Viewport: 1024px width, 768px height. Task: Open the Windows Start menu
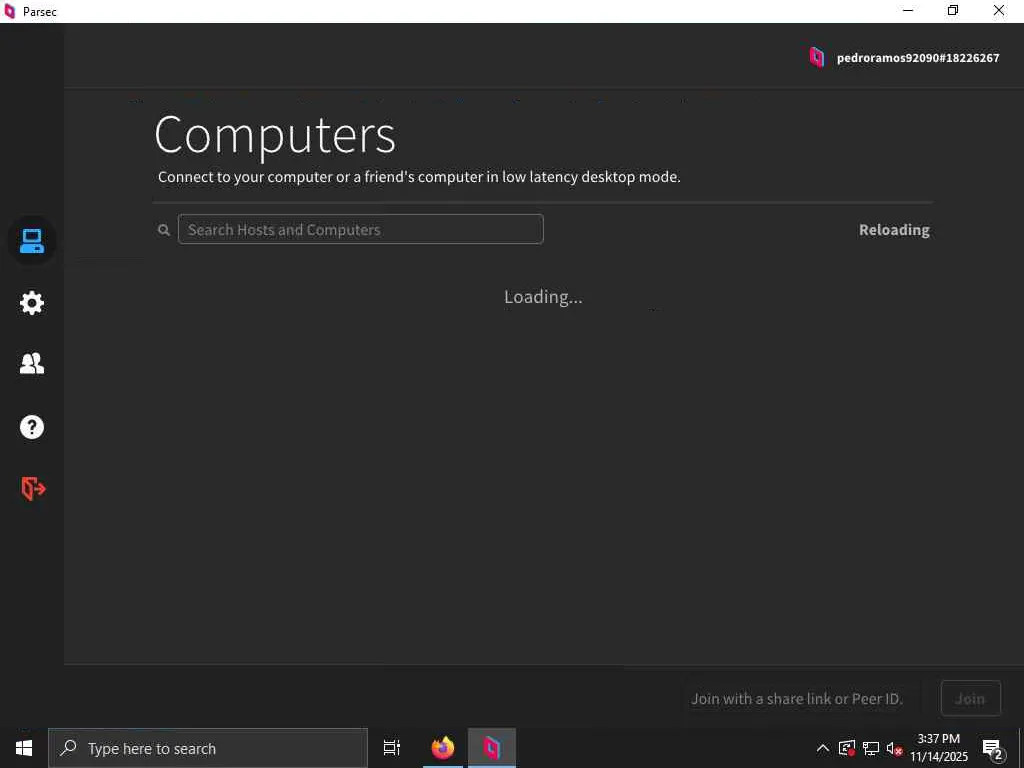[24, 748]
